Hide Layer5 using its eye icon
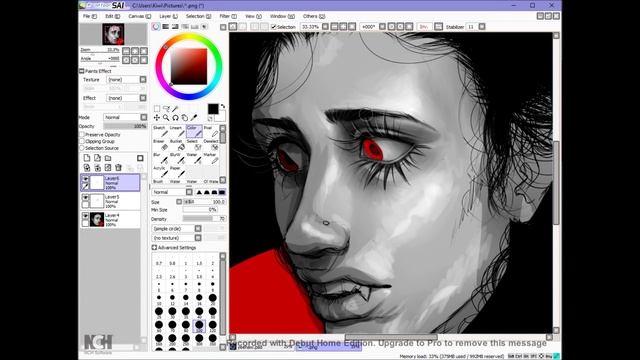The width and height of the screenshot is (640, 360). [x=85, y=198]
